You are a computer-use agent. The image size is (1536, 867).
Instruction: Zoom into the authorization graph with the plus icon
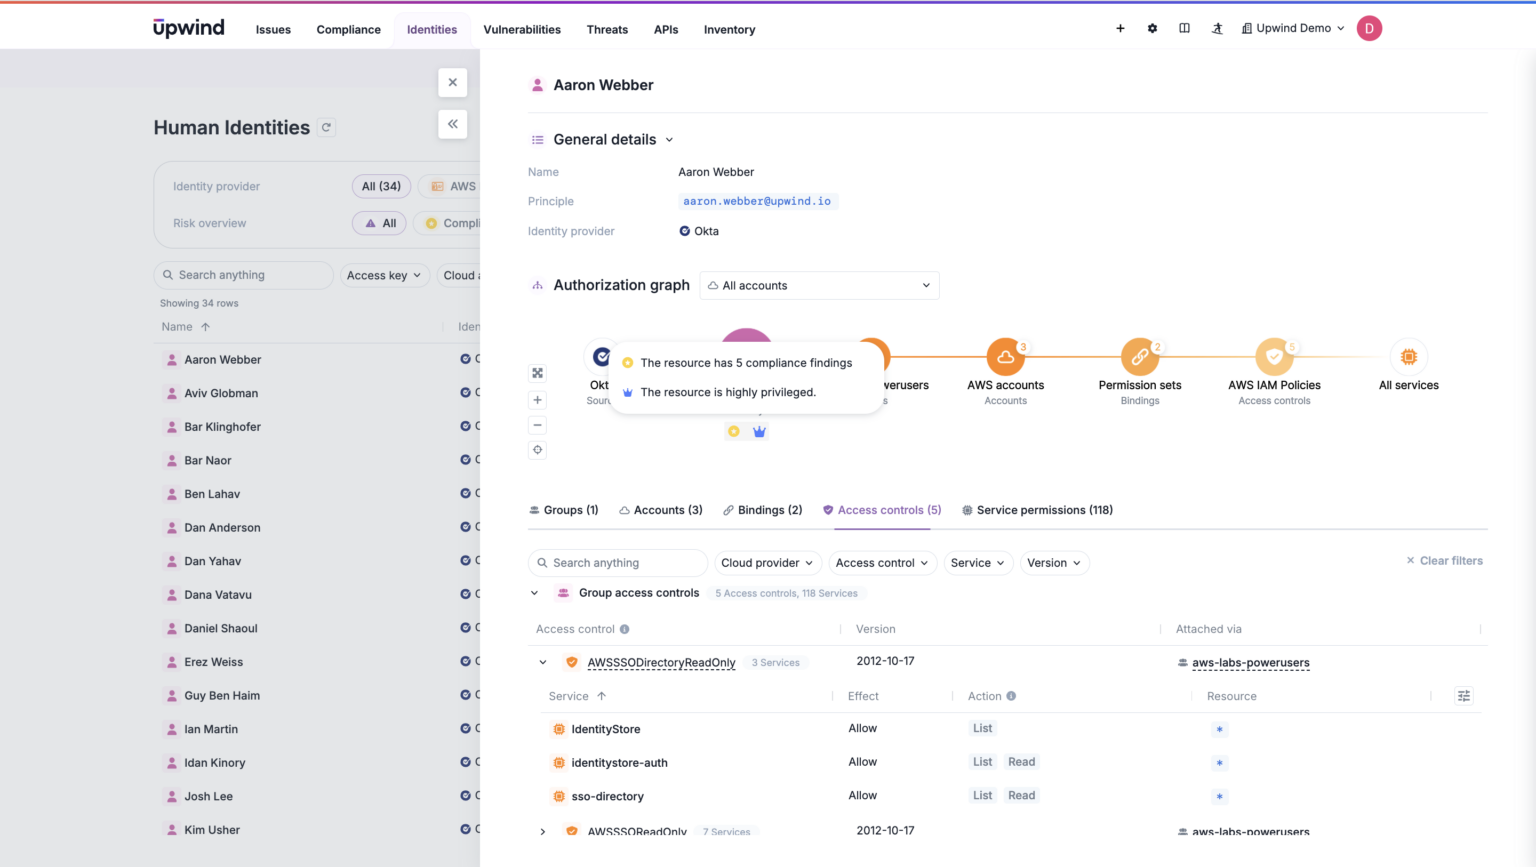pos(537,399)
